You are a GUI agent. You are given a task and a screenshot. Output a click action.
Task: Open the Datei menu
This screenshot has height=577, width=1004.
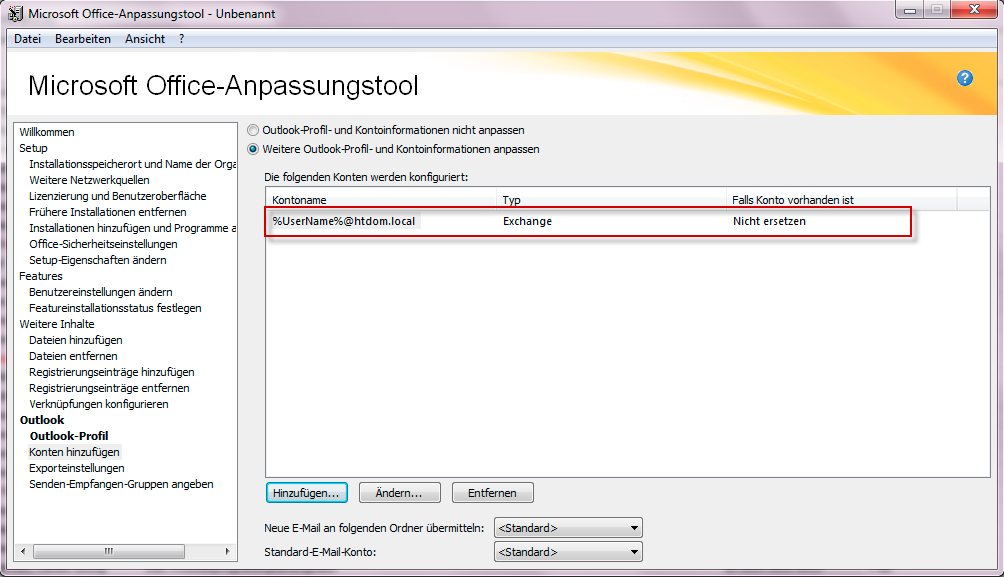click(28, 38)
